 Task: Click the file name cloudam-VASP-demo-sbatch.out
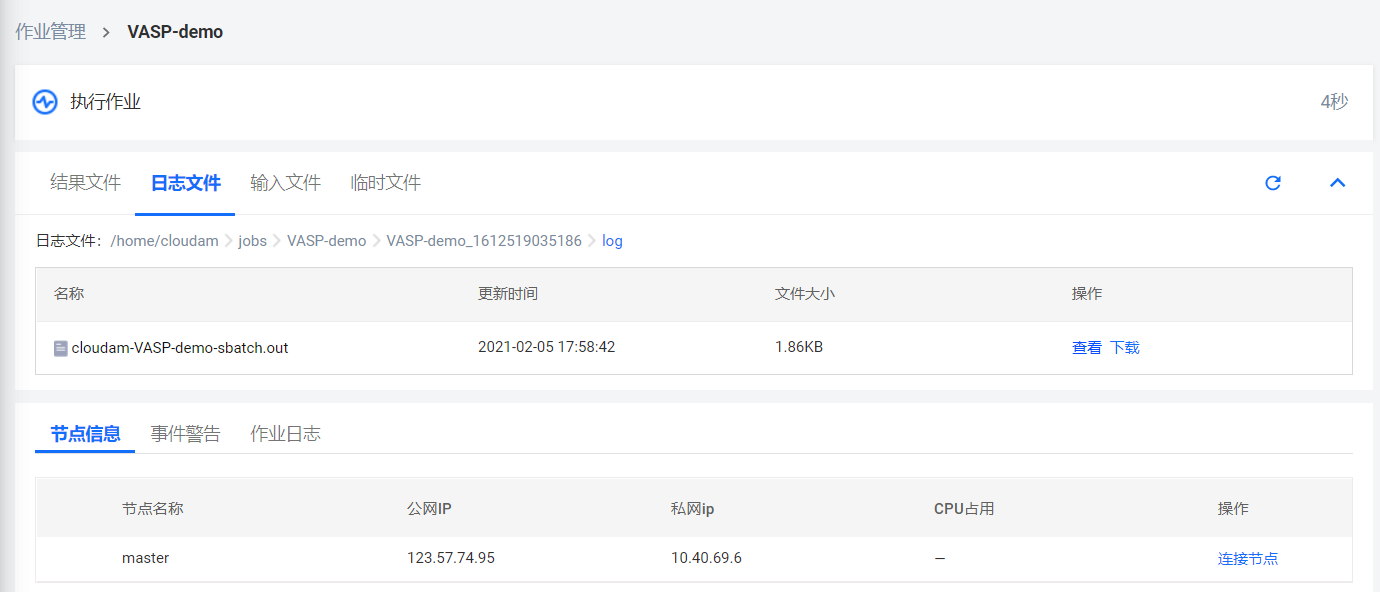(x=180, y=348)
